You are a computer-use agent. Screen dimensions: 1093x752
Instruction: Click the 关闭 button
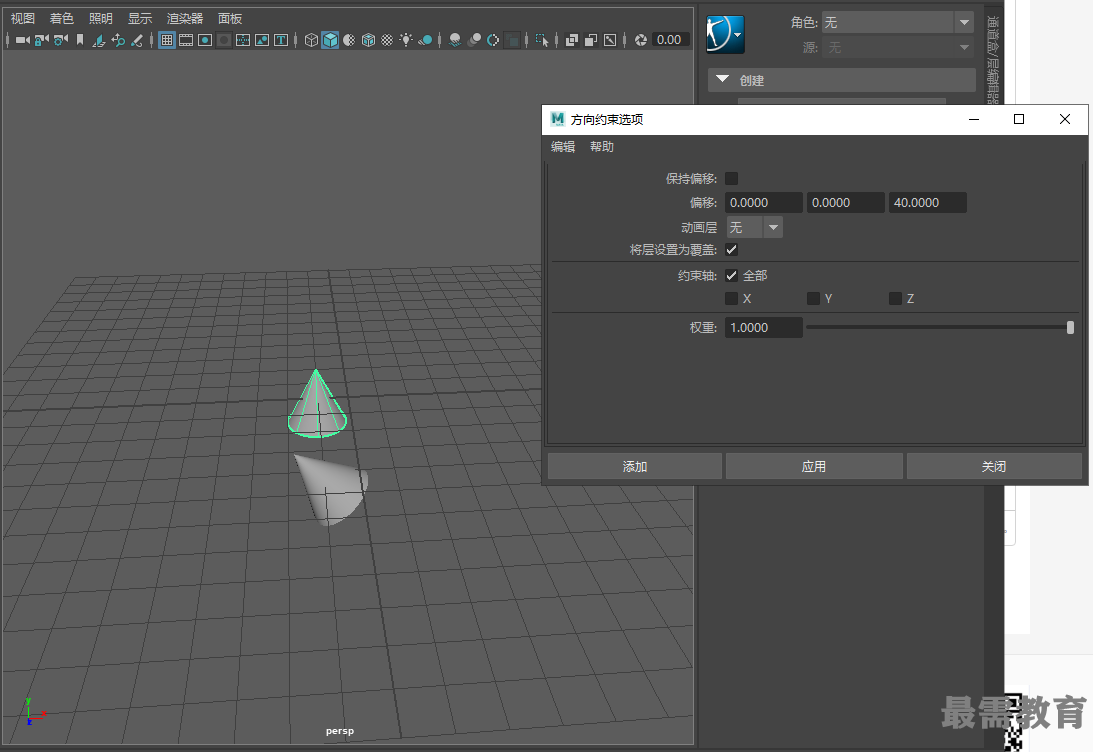tap(994, 466)
